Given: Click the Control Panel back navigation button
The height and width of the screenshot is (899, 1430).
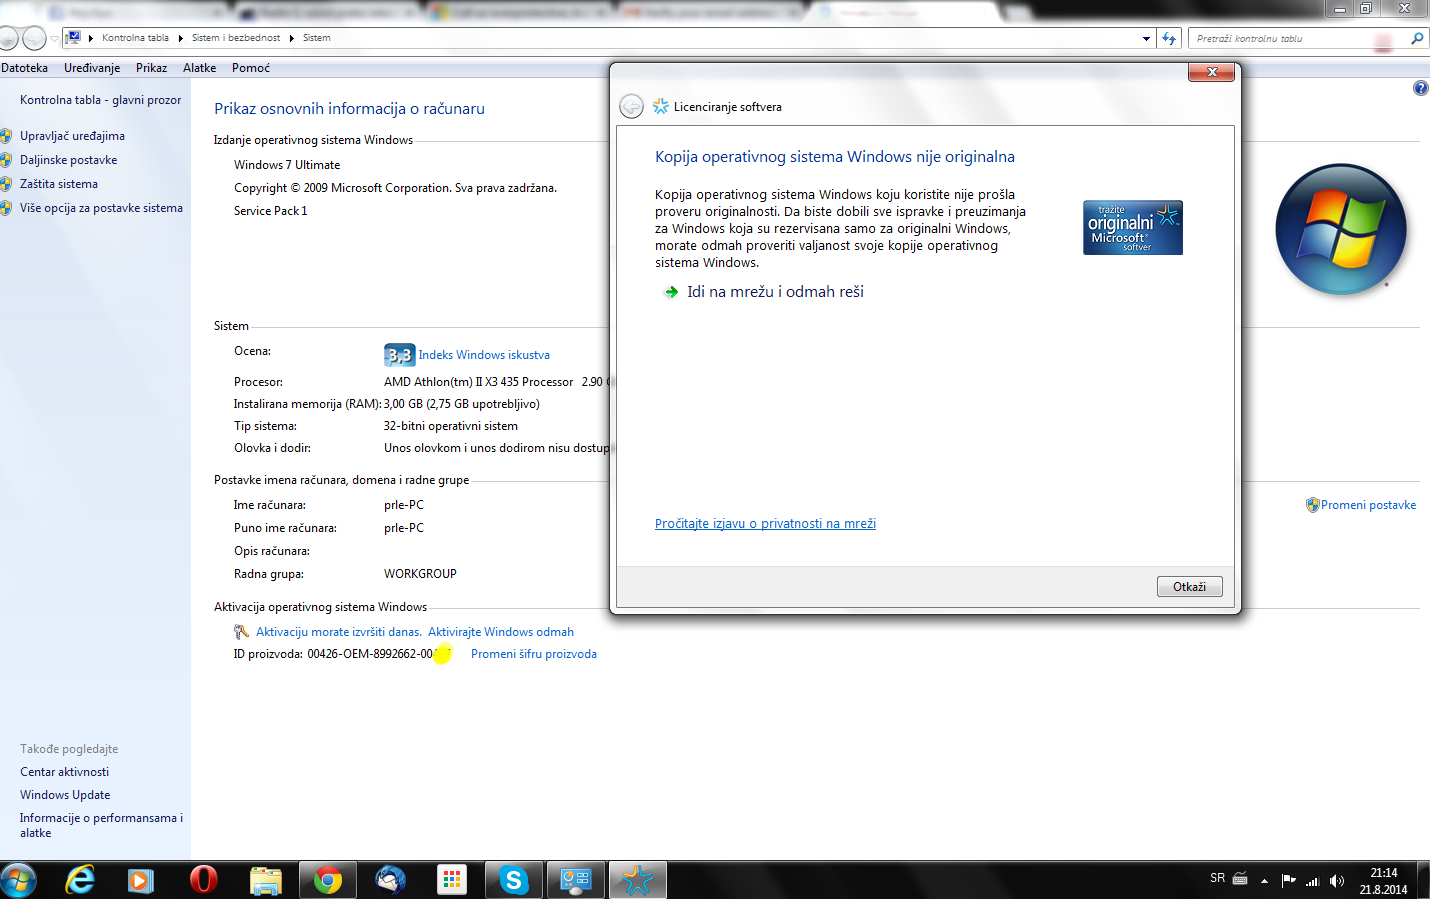Looking at the screenshot, I should point(8,38).
